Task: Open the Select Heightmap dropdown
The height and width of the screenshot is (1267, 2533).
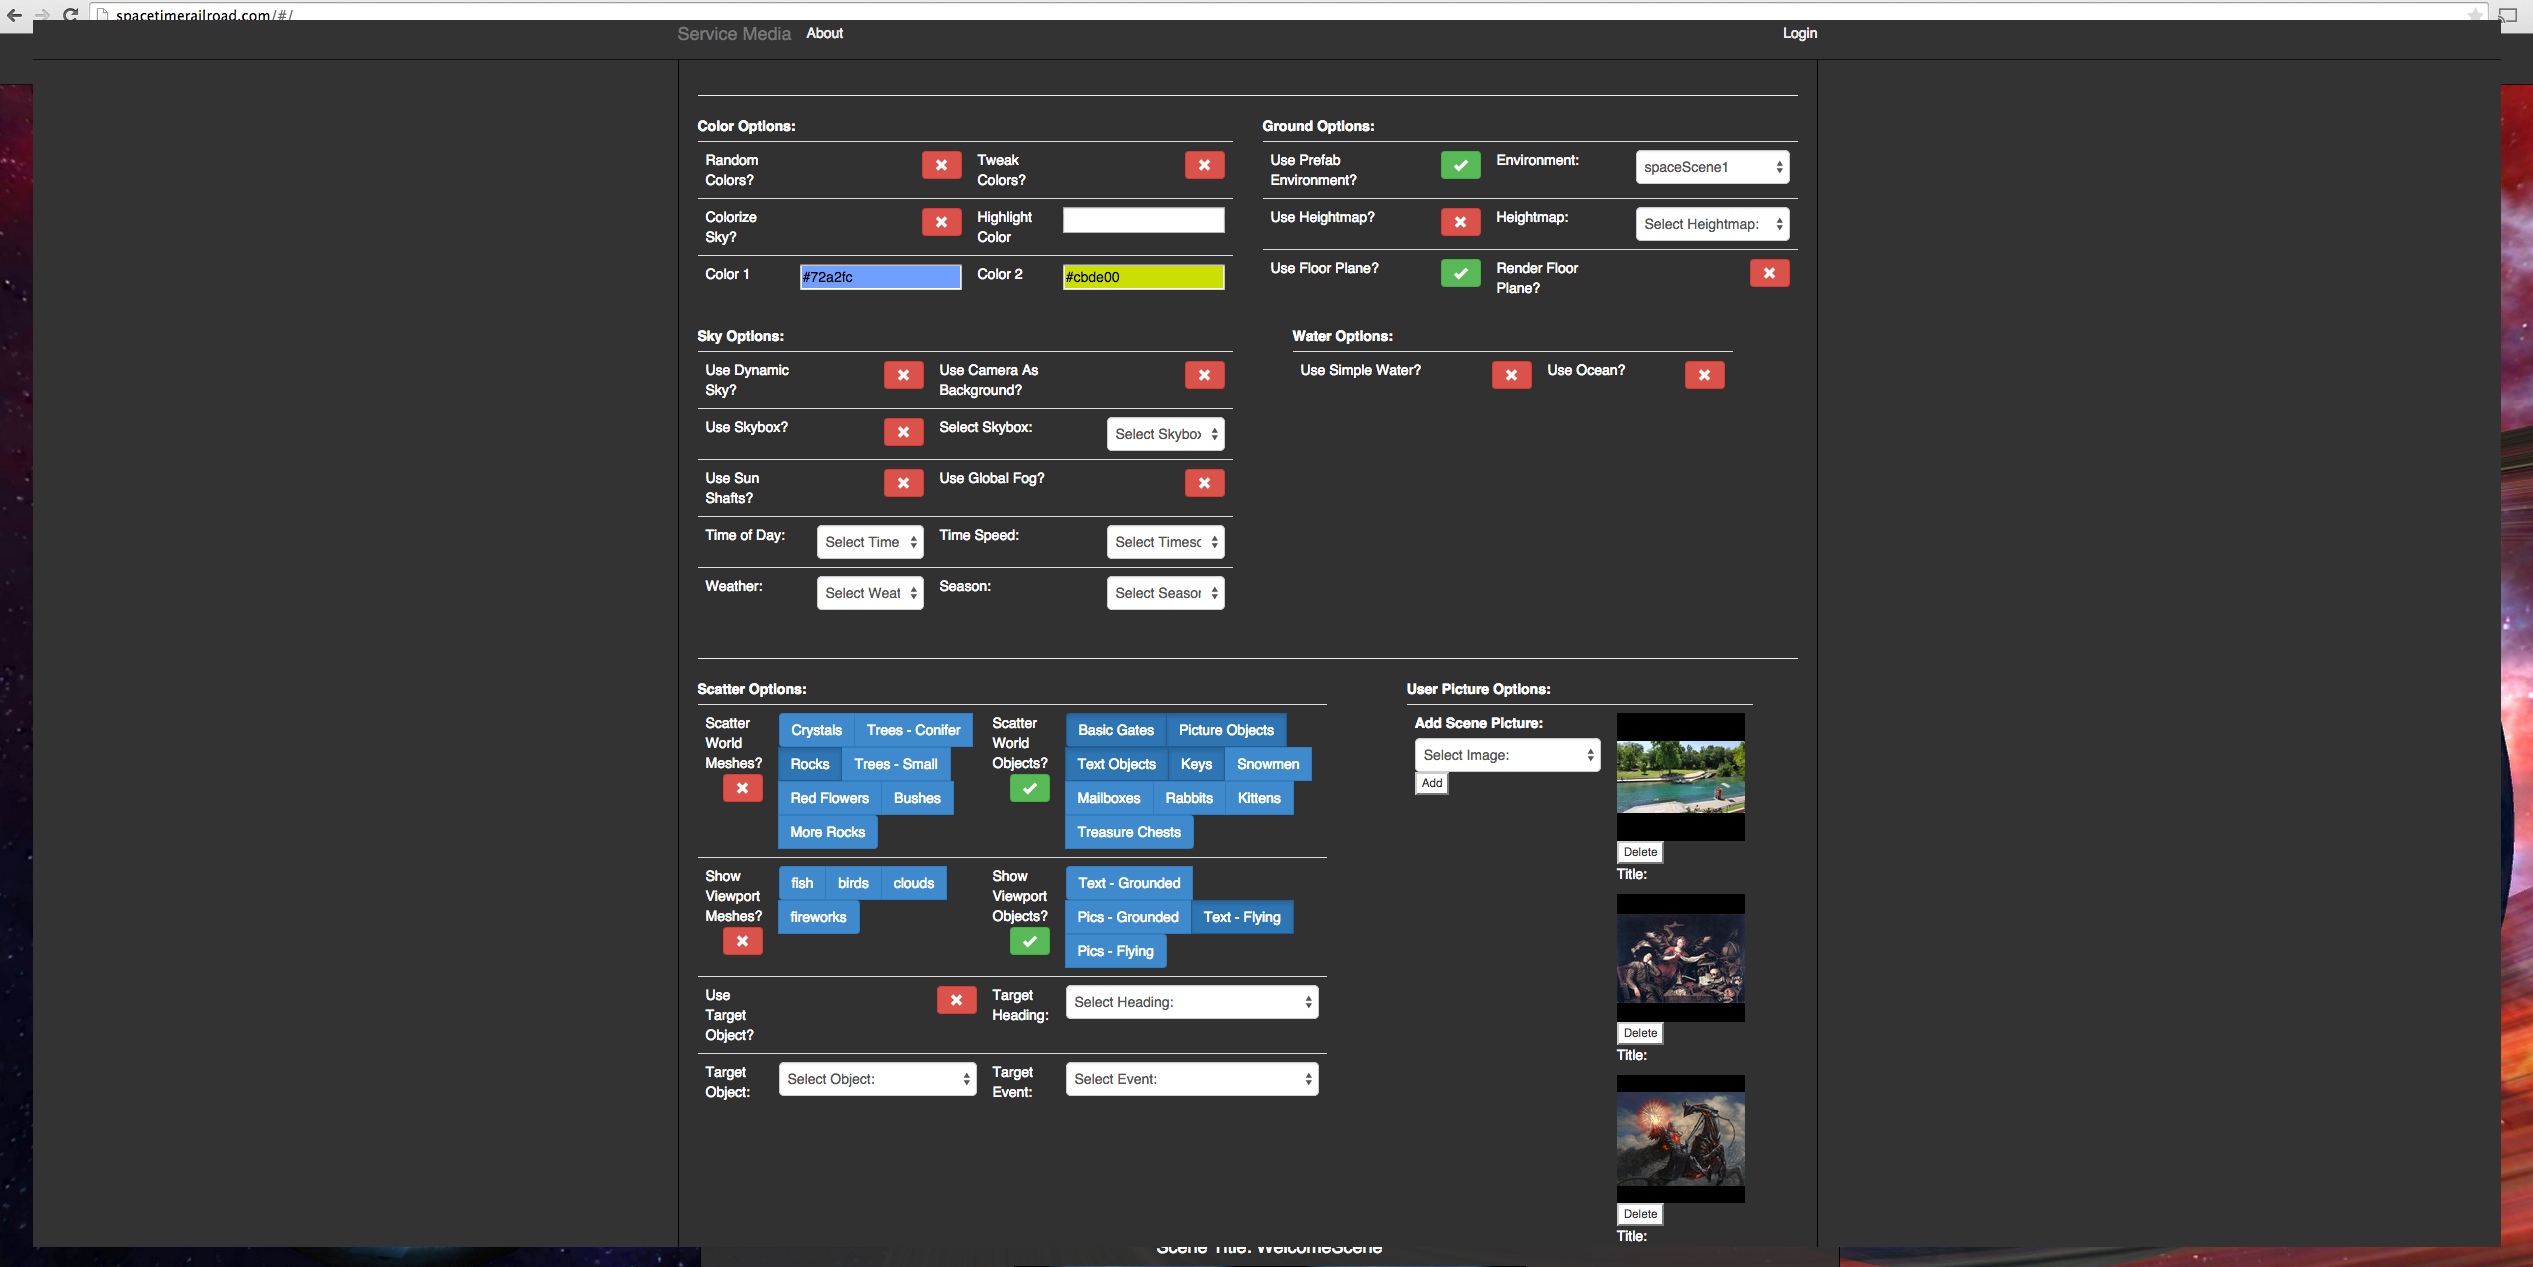Action: point(1711,225)
